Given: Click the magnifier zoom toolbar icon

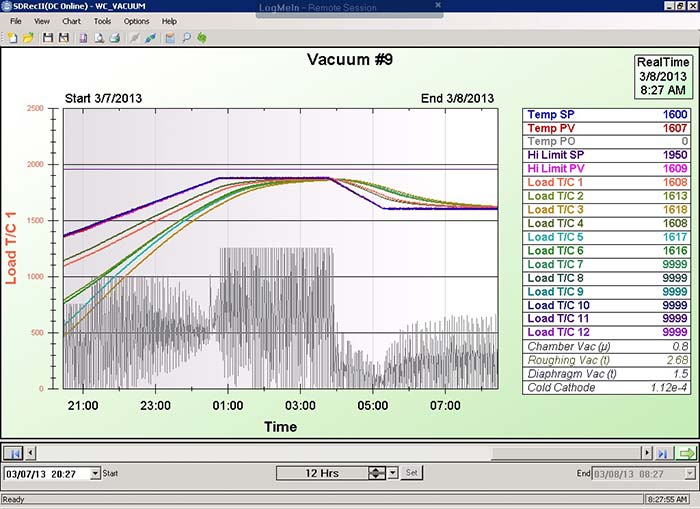Looking at the screenshot, I should pos(186,38).
